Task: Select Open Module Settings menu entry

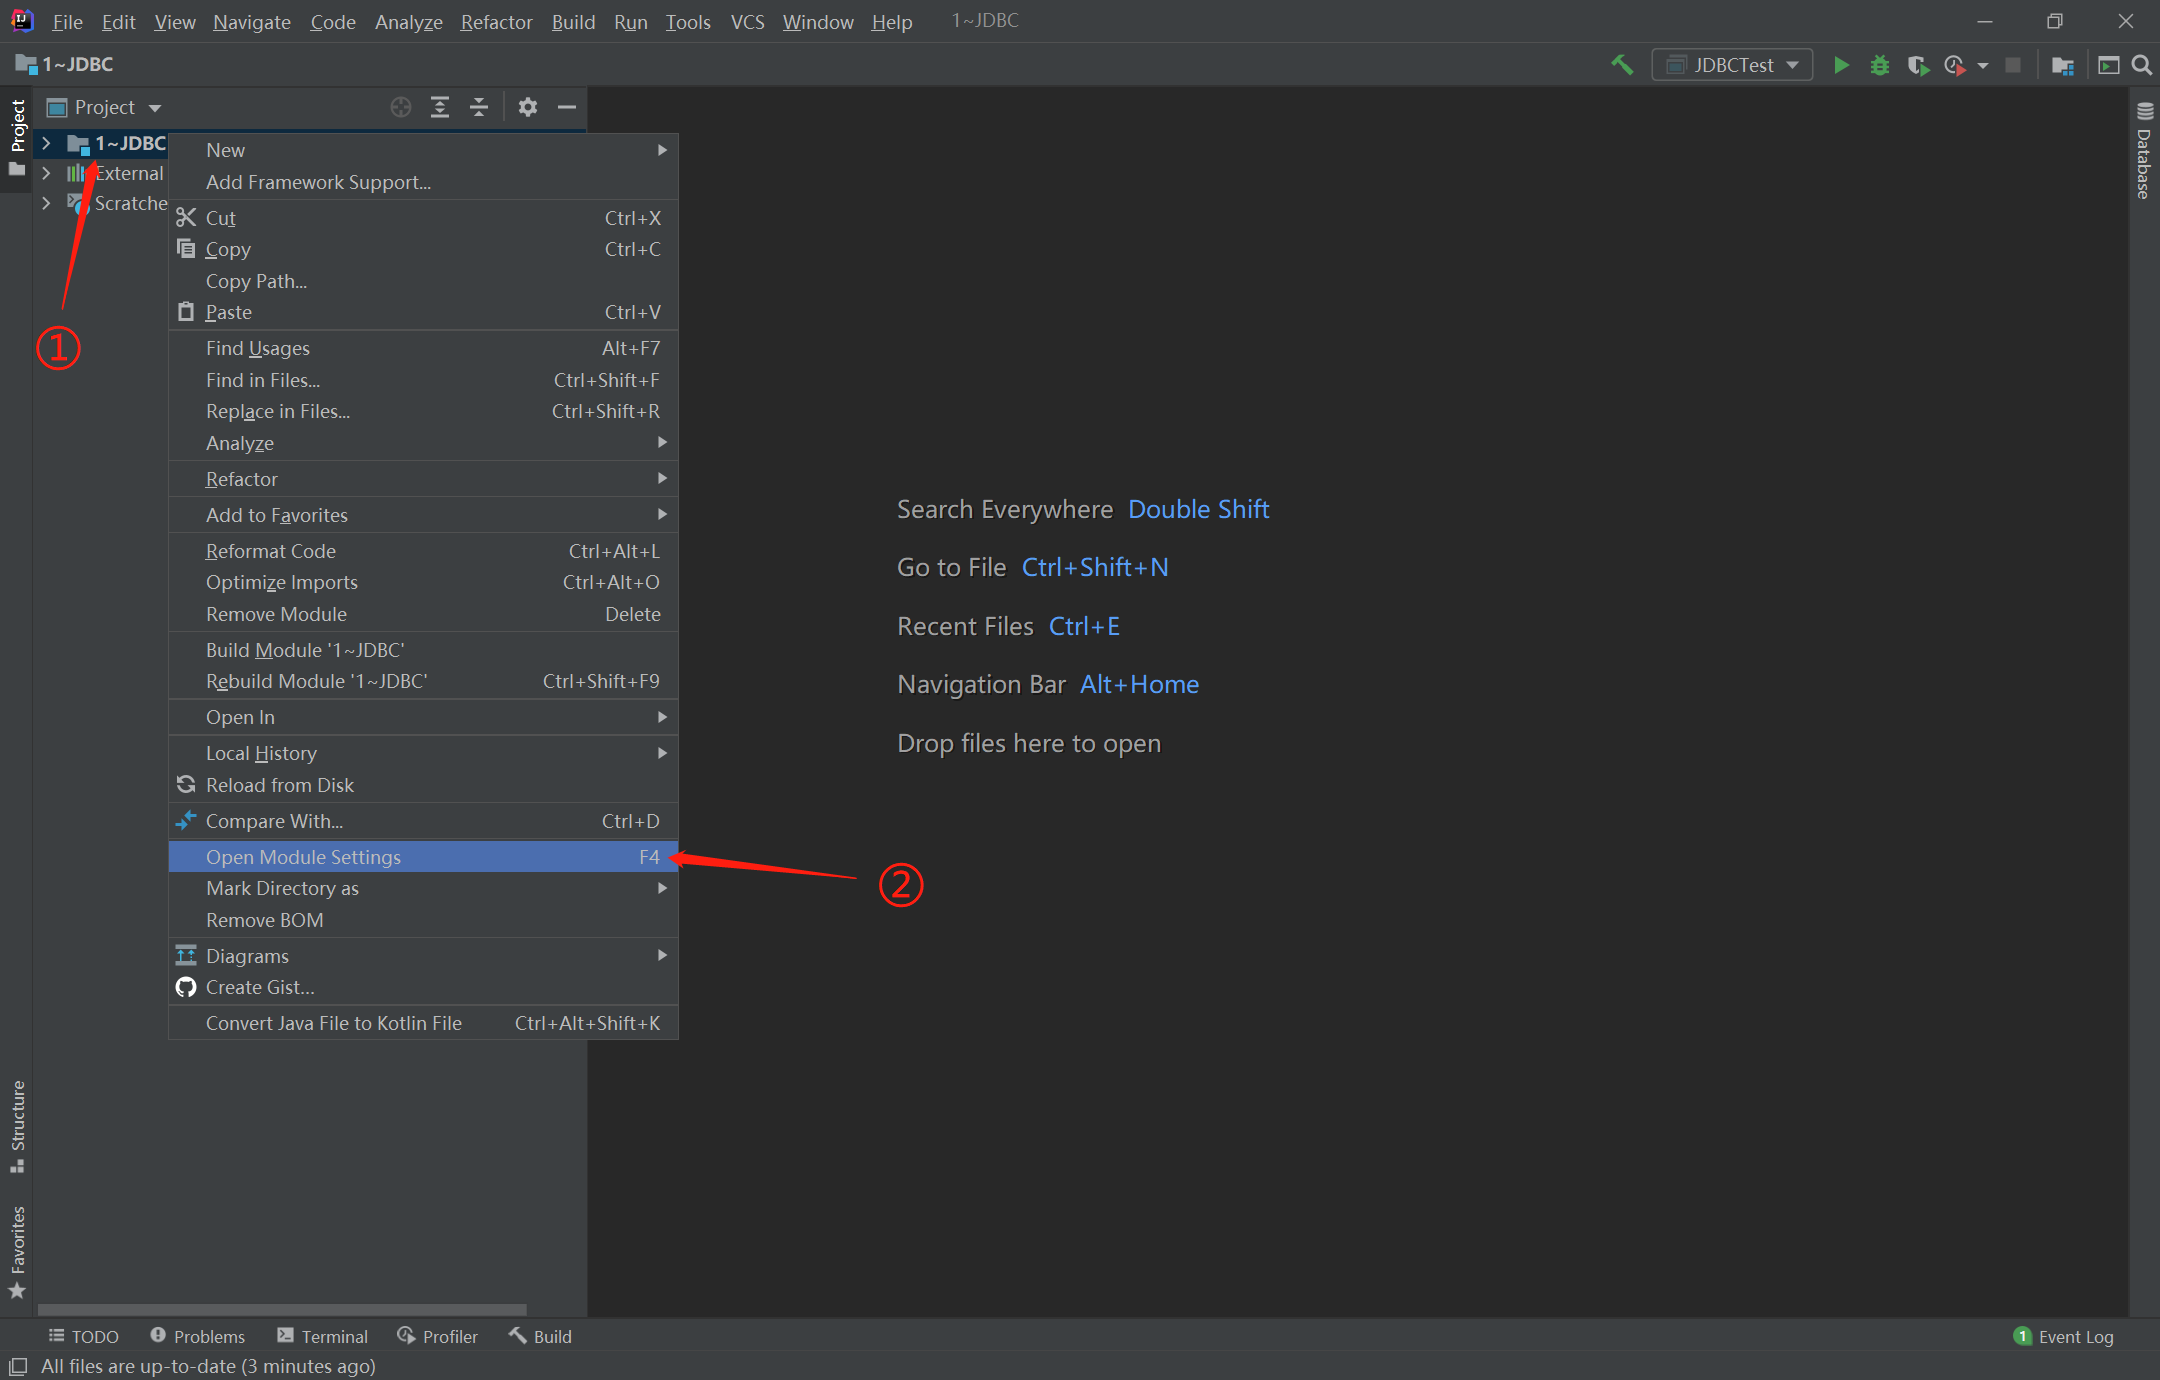Action: [x=303, y=857]
